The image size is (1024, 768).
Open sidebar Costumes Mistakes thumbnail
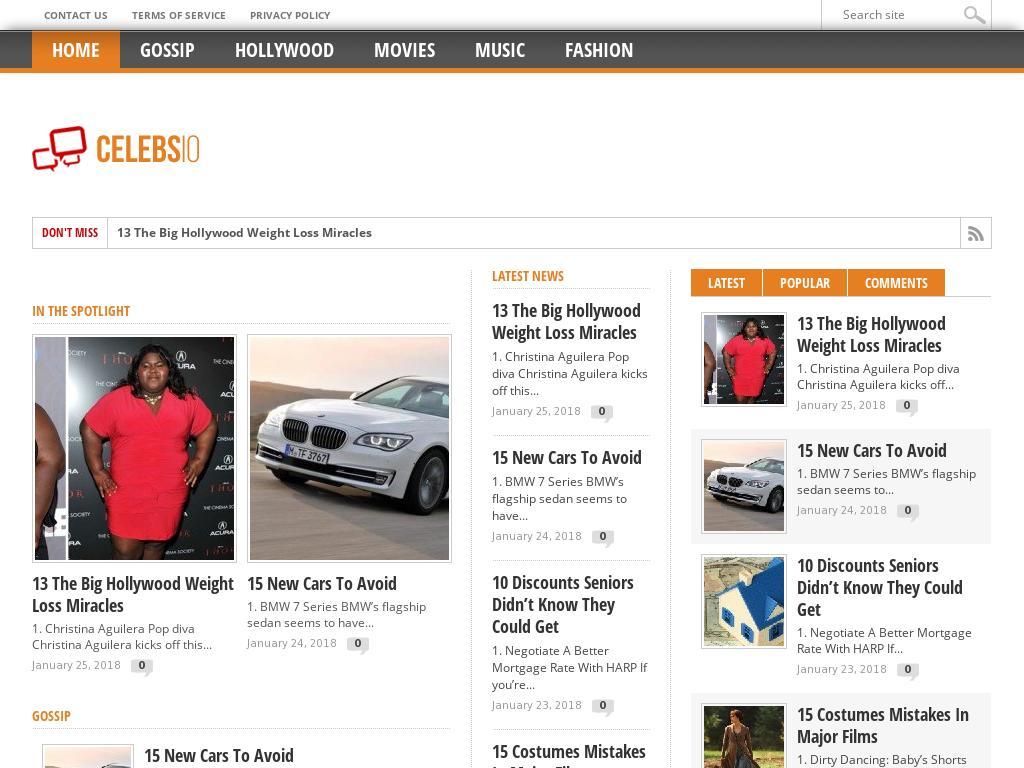[x=744, y=736]
